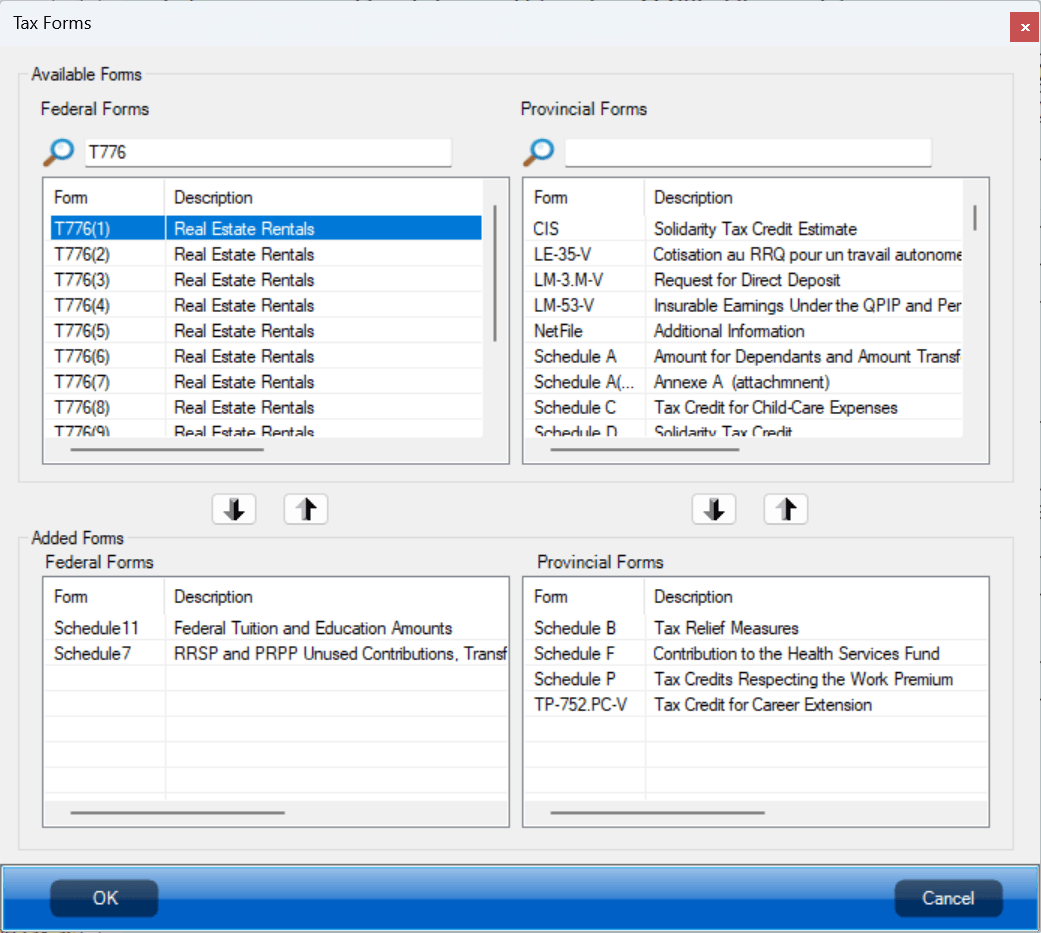Click inside the provincial search text box

coord(745,152)
